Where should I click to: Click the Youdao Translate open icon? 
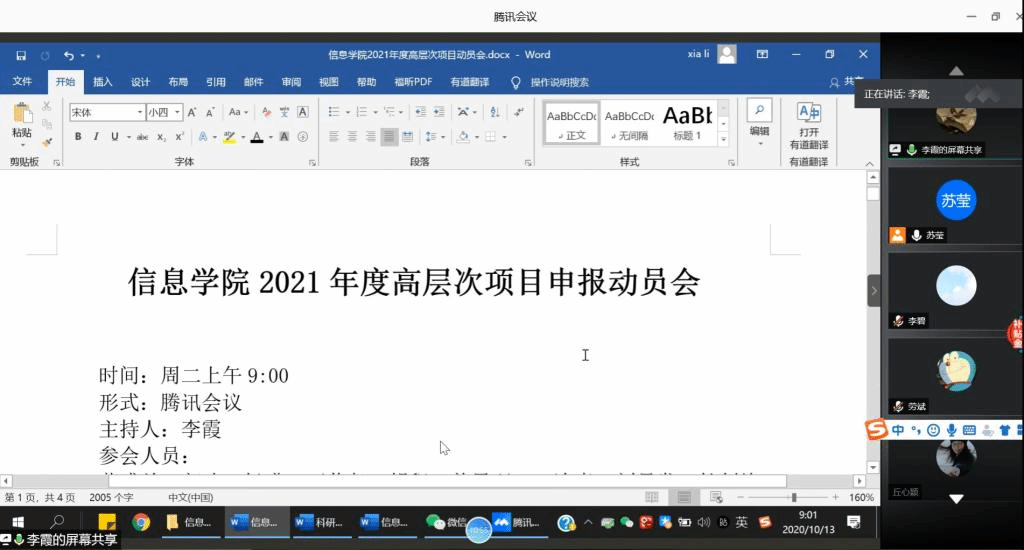(808, 118)
